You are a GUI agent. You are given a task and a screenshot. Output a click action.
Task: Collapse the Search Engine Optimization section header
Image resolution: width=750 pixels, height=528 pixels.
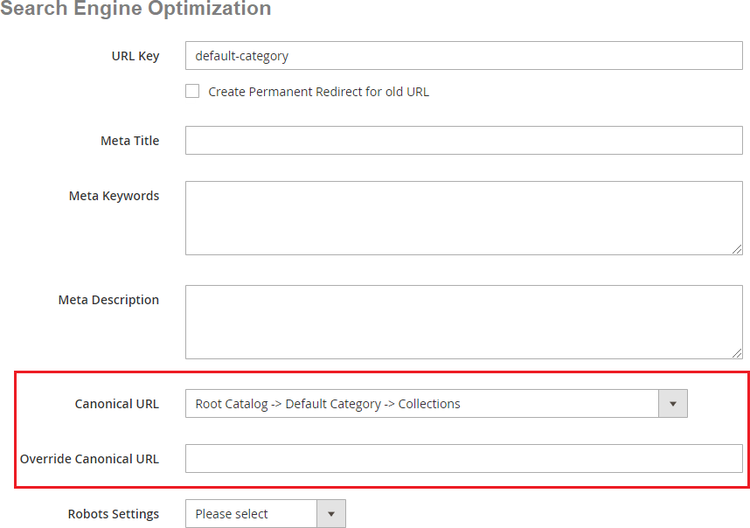[x=135, y=9]
